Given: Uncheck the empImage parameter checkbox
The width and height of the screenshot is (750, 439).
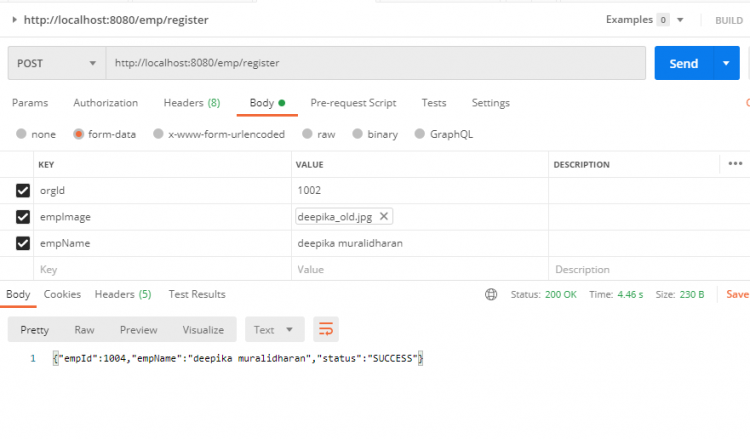Looking at the screenshot, I should coord(23,216).
